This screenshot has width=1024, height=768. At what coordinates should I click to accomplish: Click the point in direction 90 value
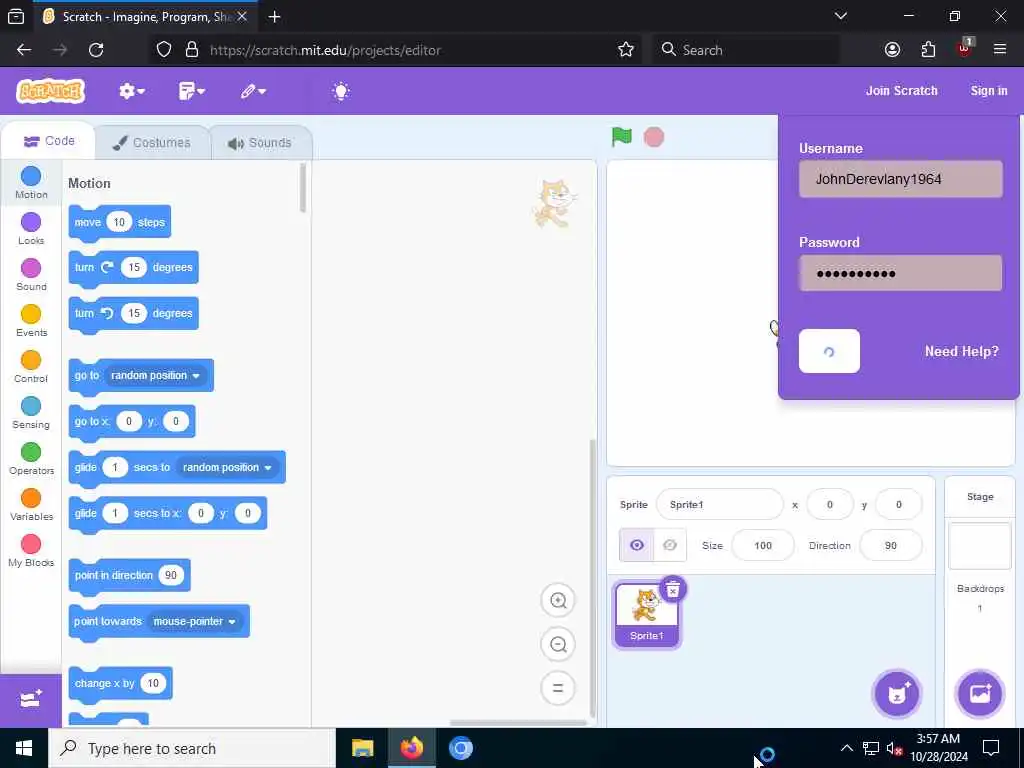click(x=170, y=575)
